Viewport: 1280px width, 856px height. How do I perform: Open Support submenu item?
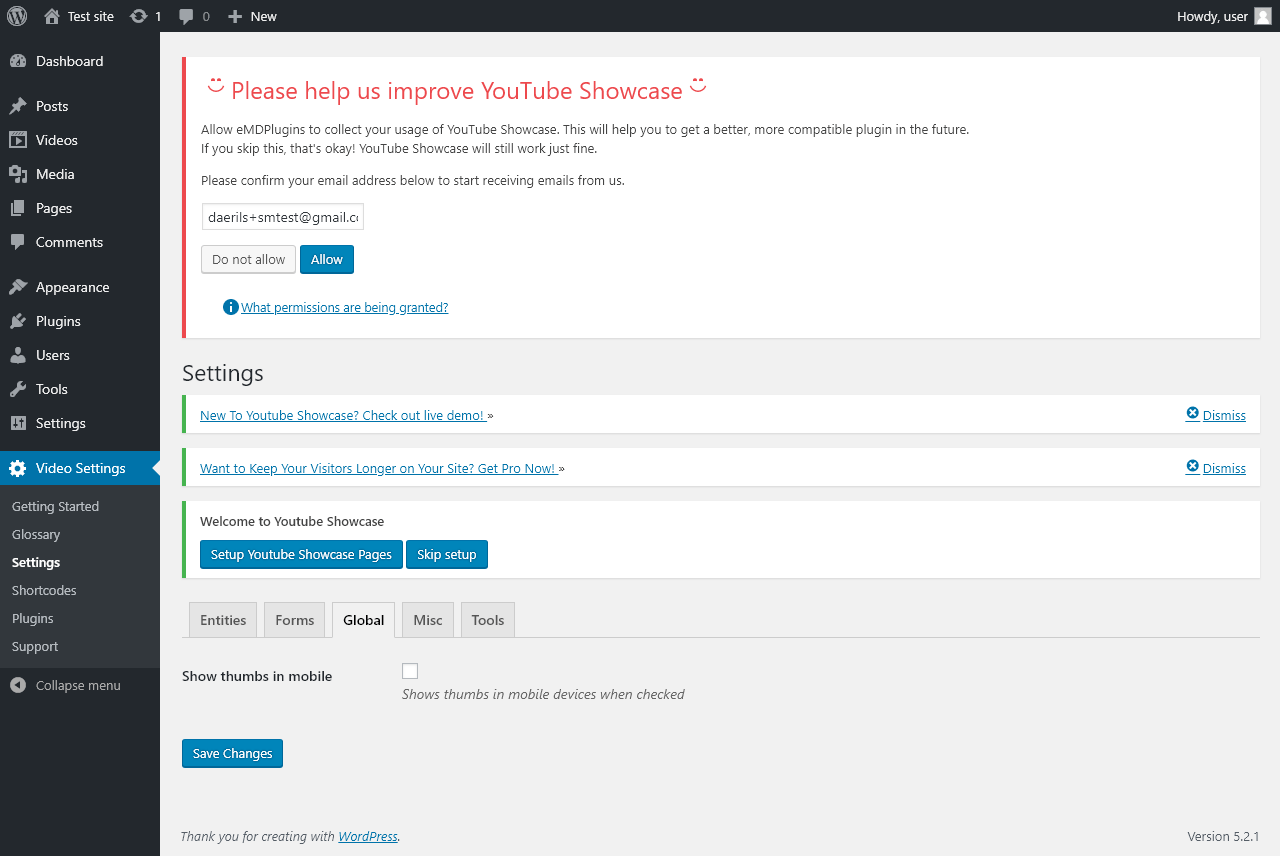click(35, 646)
